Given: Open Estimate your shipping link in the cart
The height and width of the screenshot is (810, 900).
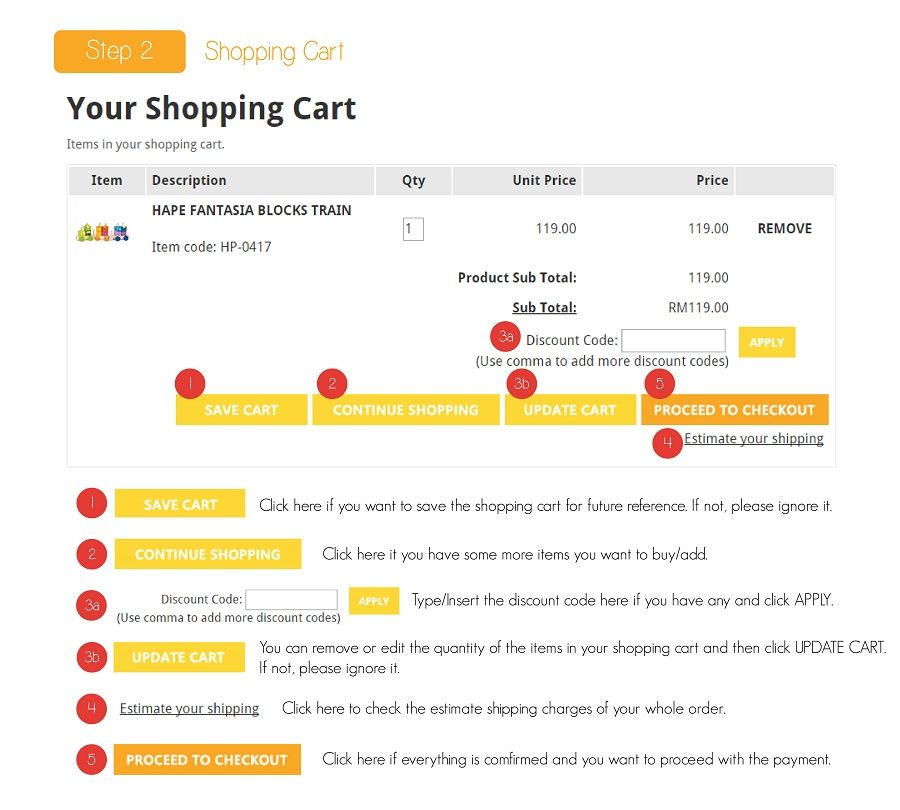Looking at the screenshot, I should 754,439.
